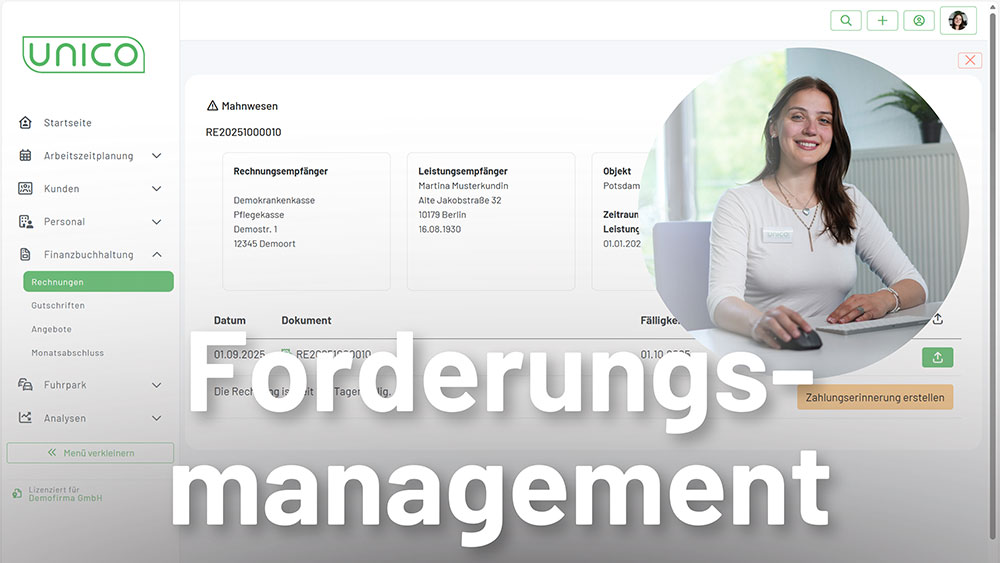Viewport: 1000px width, 563px height.
Task: Click Demokrankenkasse recipient text
Action: [274, 200]
